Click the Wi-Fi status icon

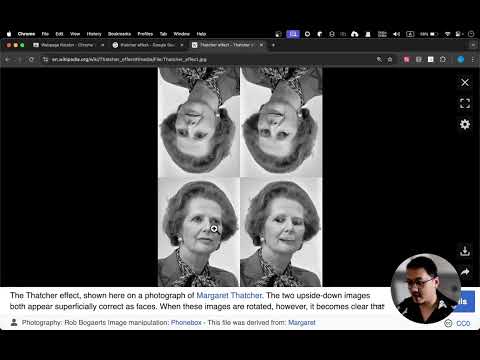447,34
